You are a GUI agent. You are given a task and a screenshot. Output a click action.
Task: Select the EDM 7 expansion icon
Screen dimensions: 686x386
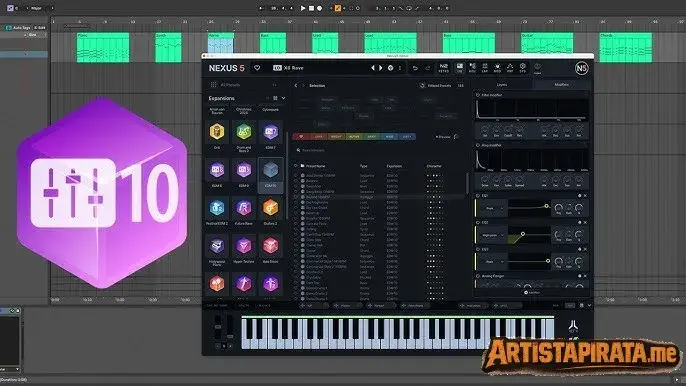click(x=270, y=132)
